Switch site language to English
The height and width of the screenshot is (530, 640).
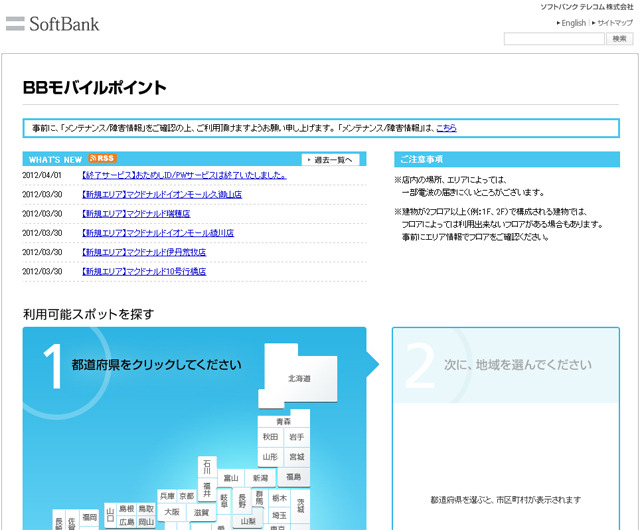pyautogui.click(x=573, y=23)
